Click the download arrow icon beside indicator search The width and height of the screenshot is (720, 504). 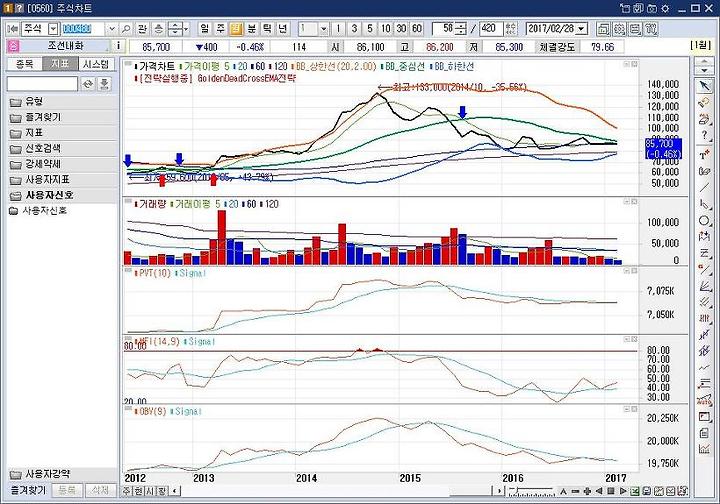(104, 84)
